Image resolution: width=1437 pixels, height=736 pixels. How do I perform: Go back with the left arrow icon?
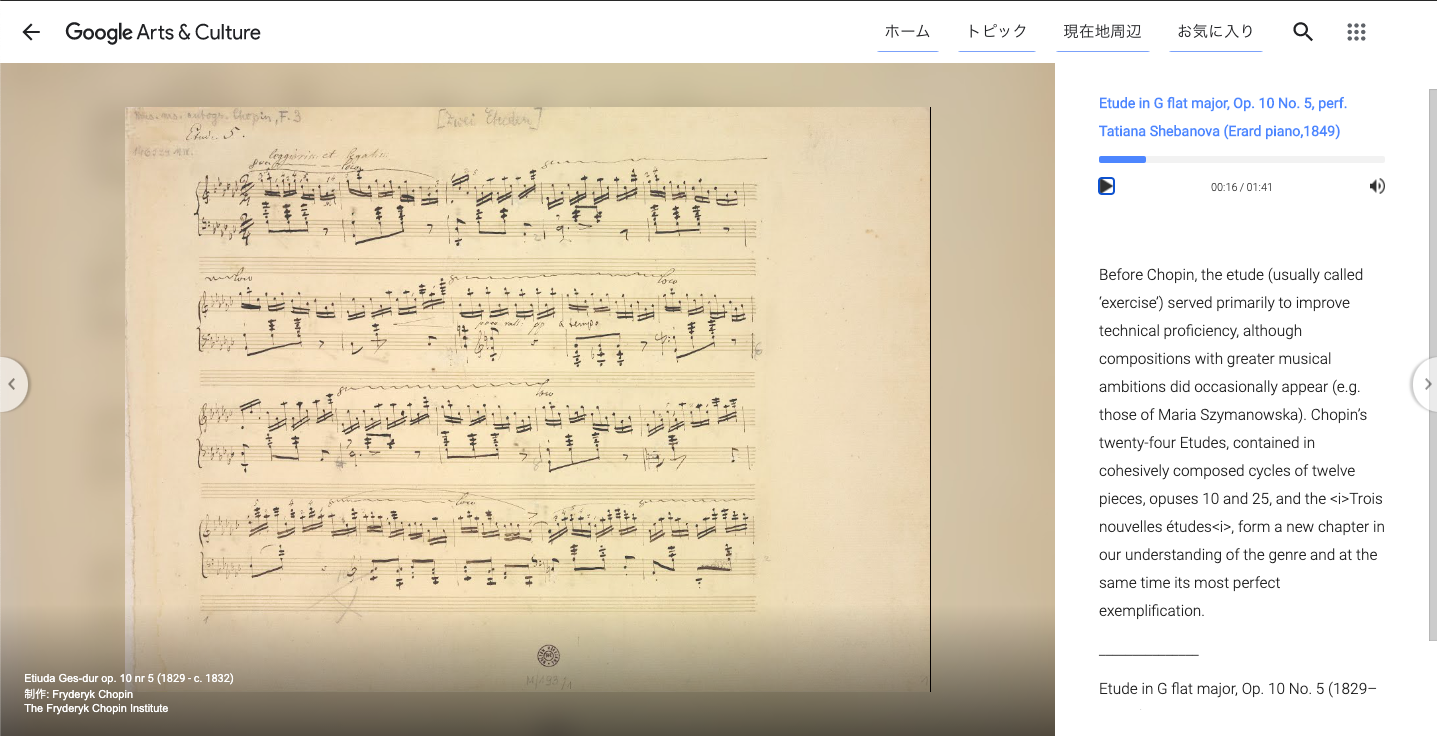(31, 32)
